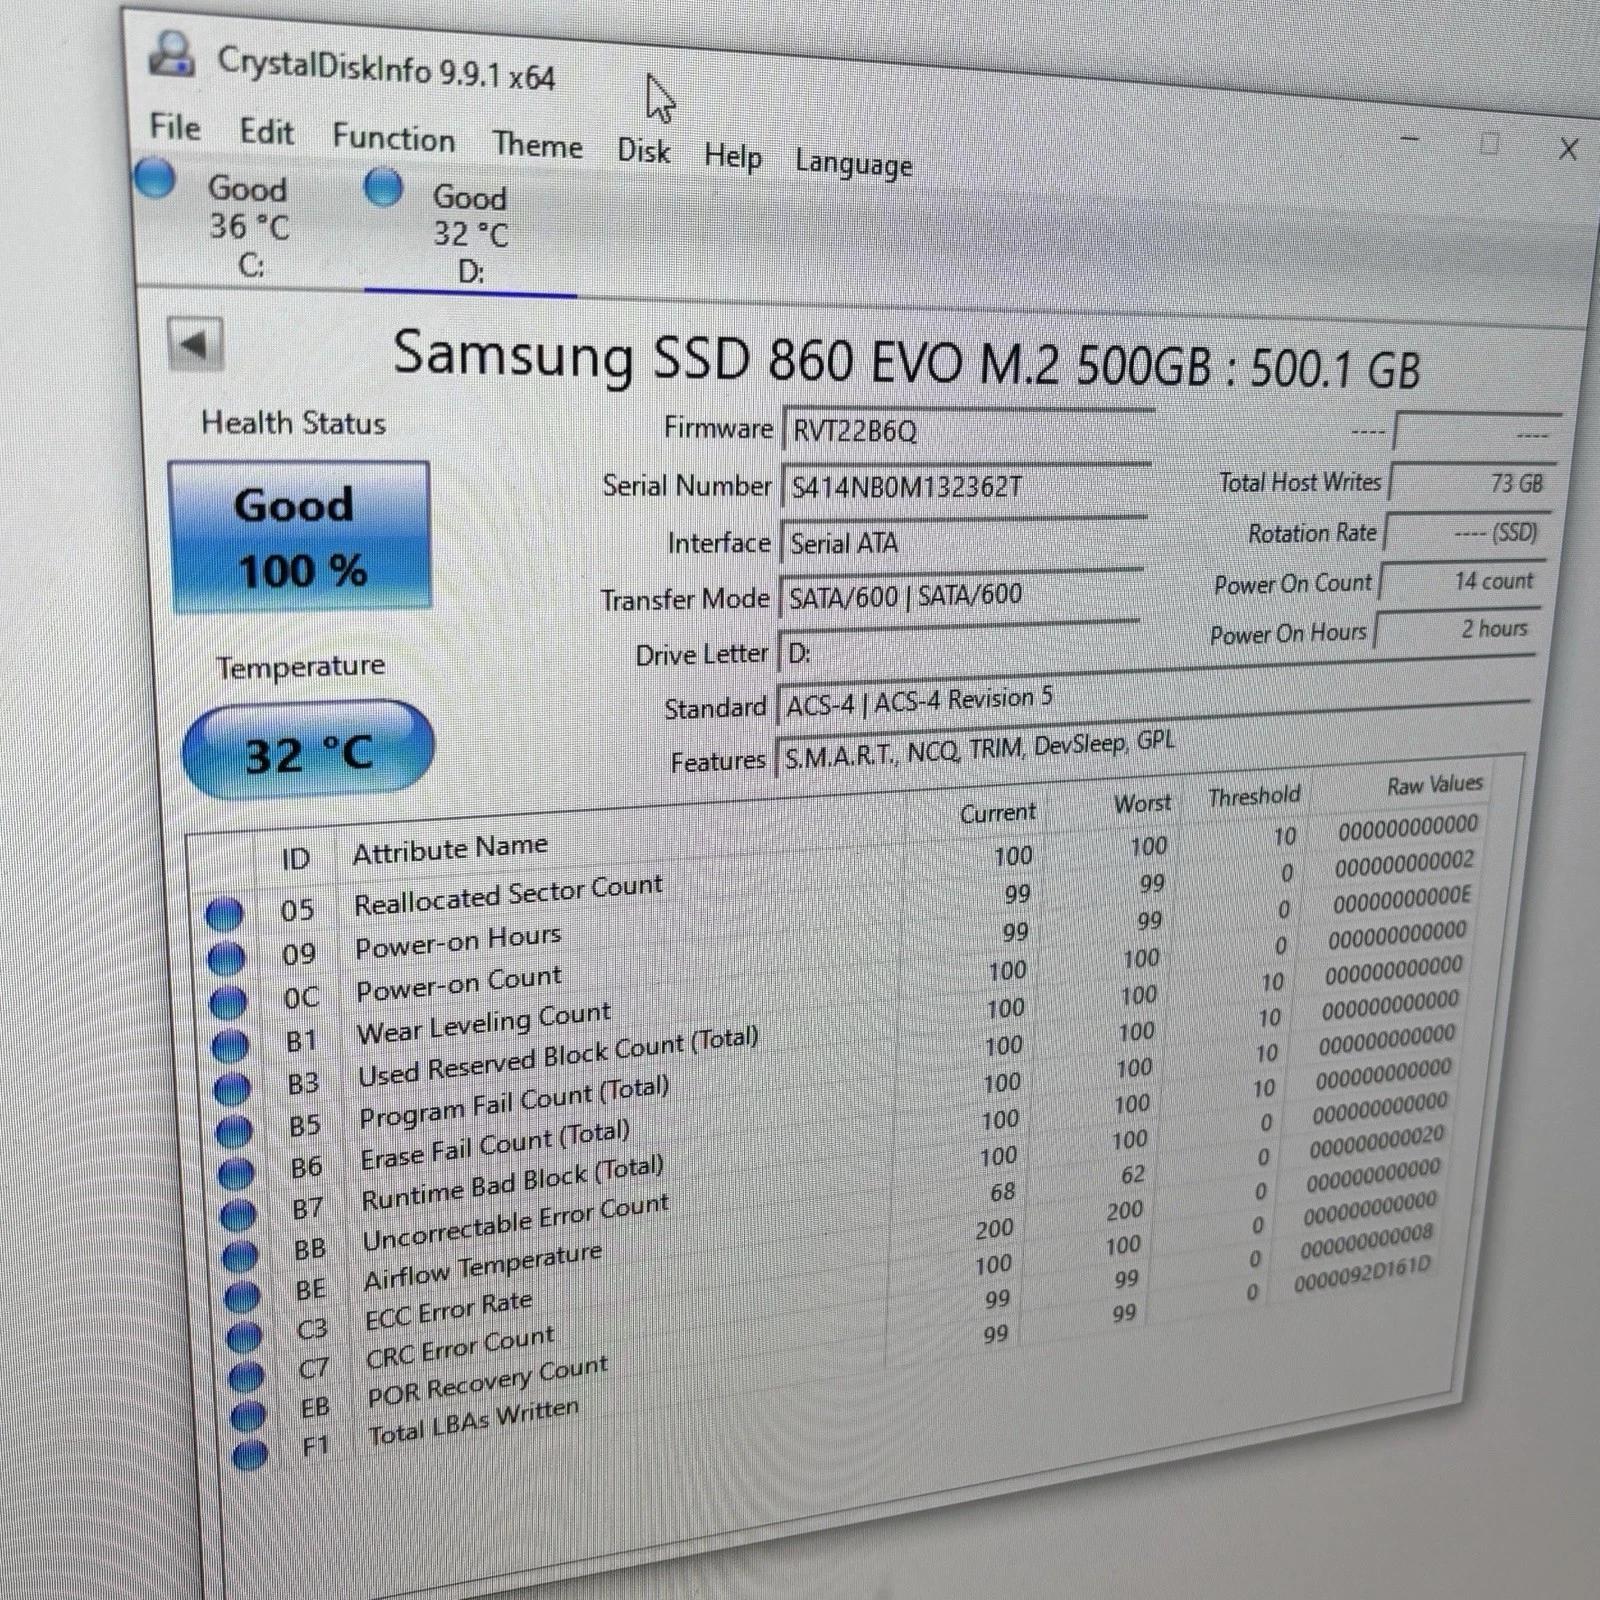
Task: Open the Function menu
Action: pyautogui.click(x=393, y=138)
